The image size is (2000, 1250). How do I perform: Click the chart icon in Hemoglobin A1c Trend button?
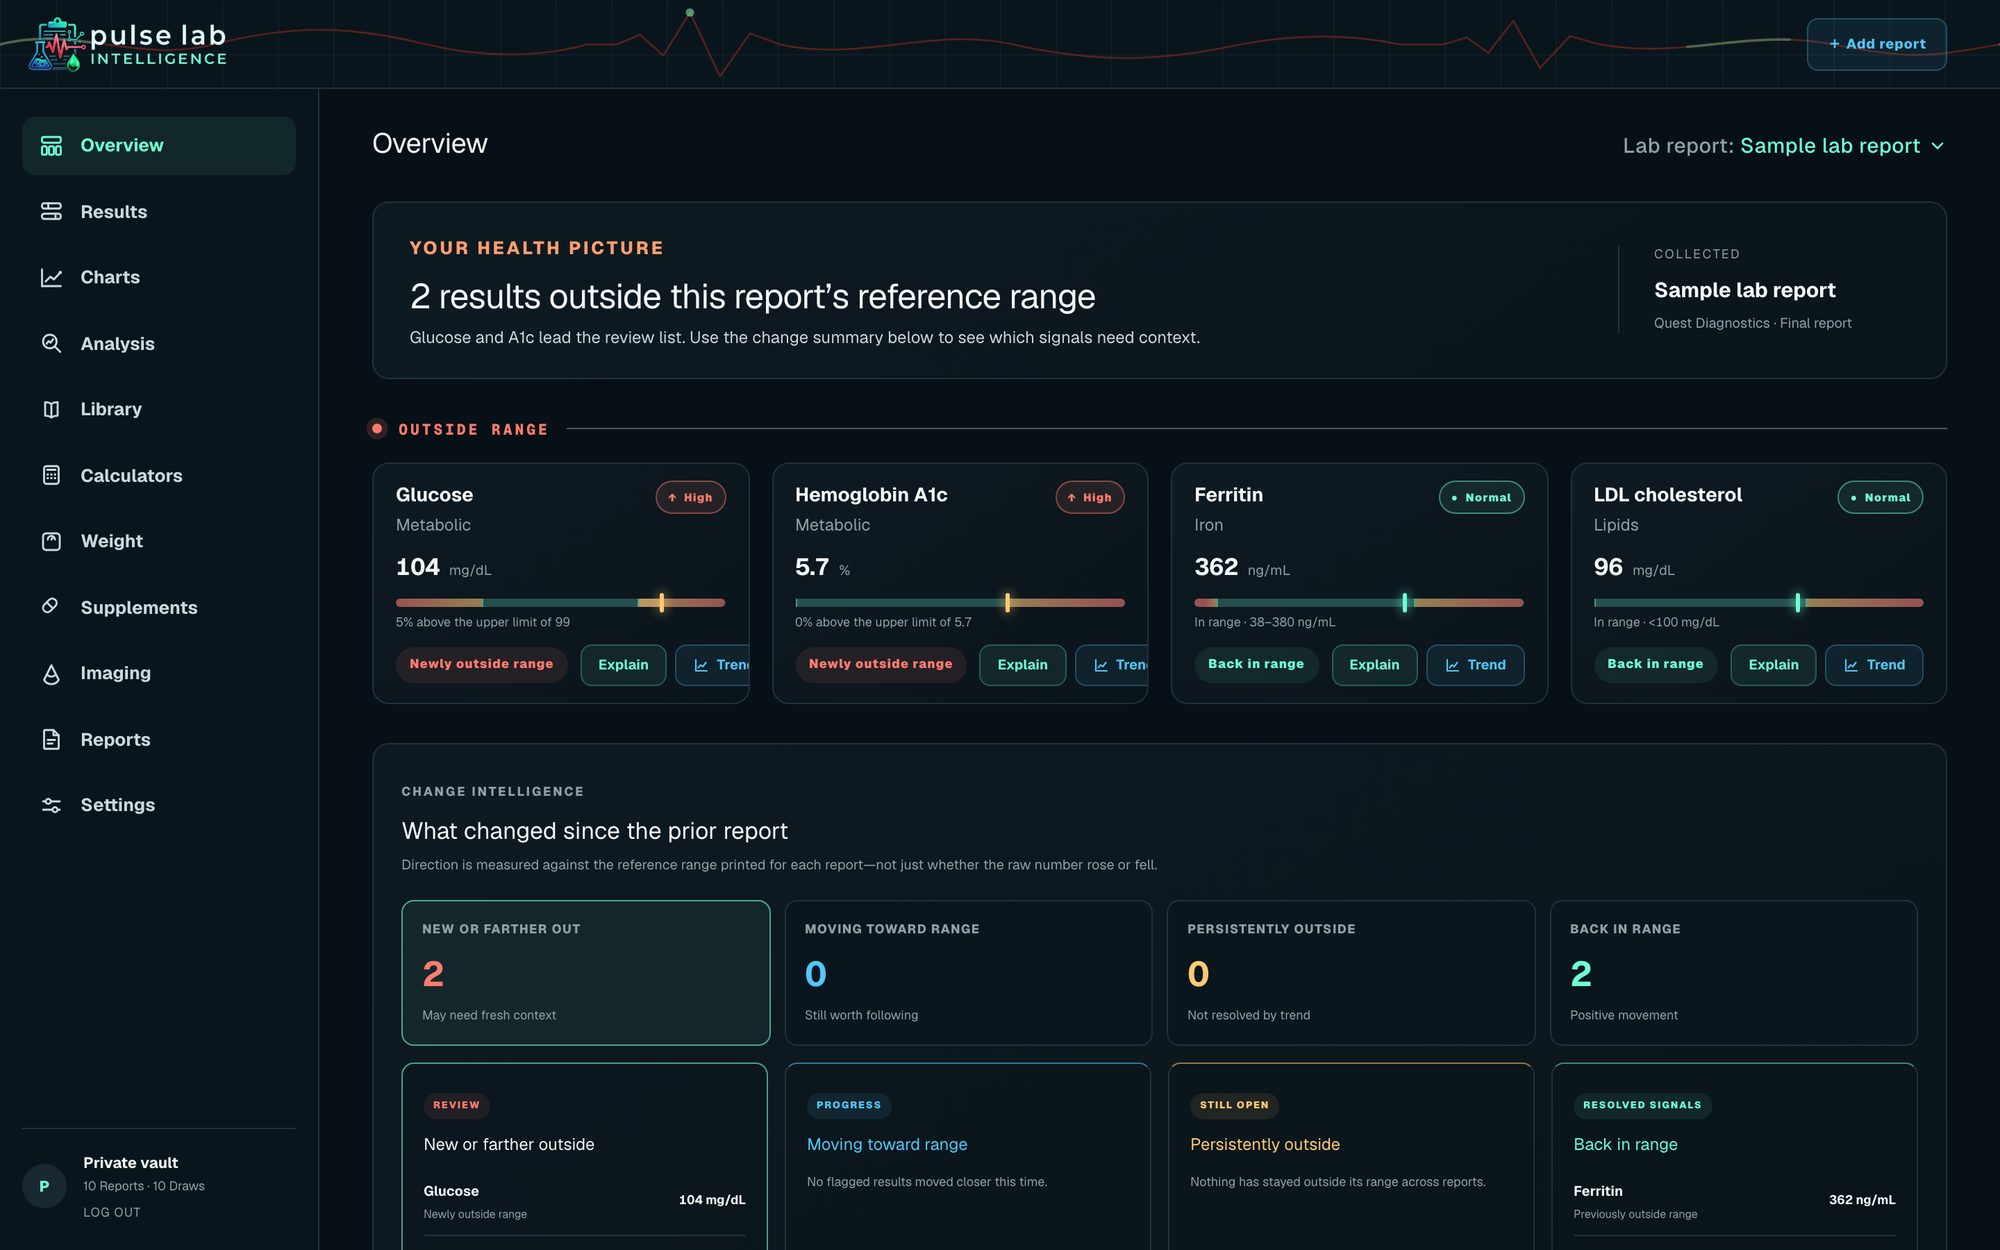1101,665
